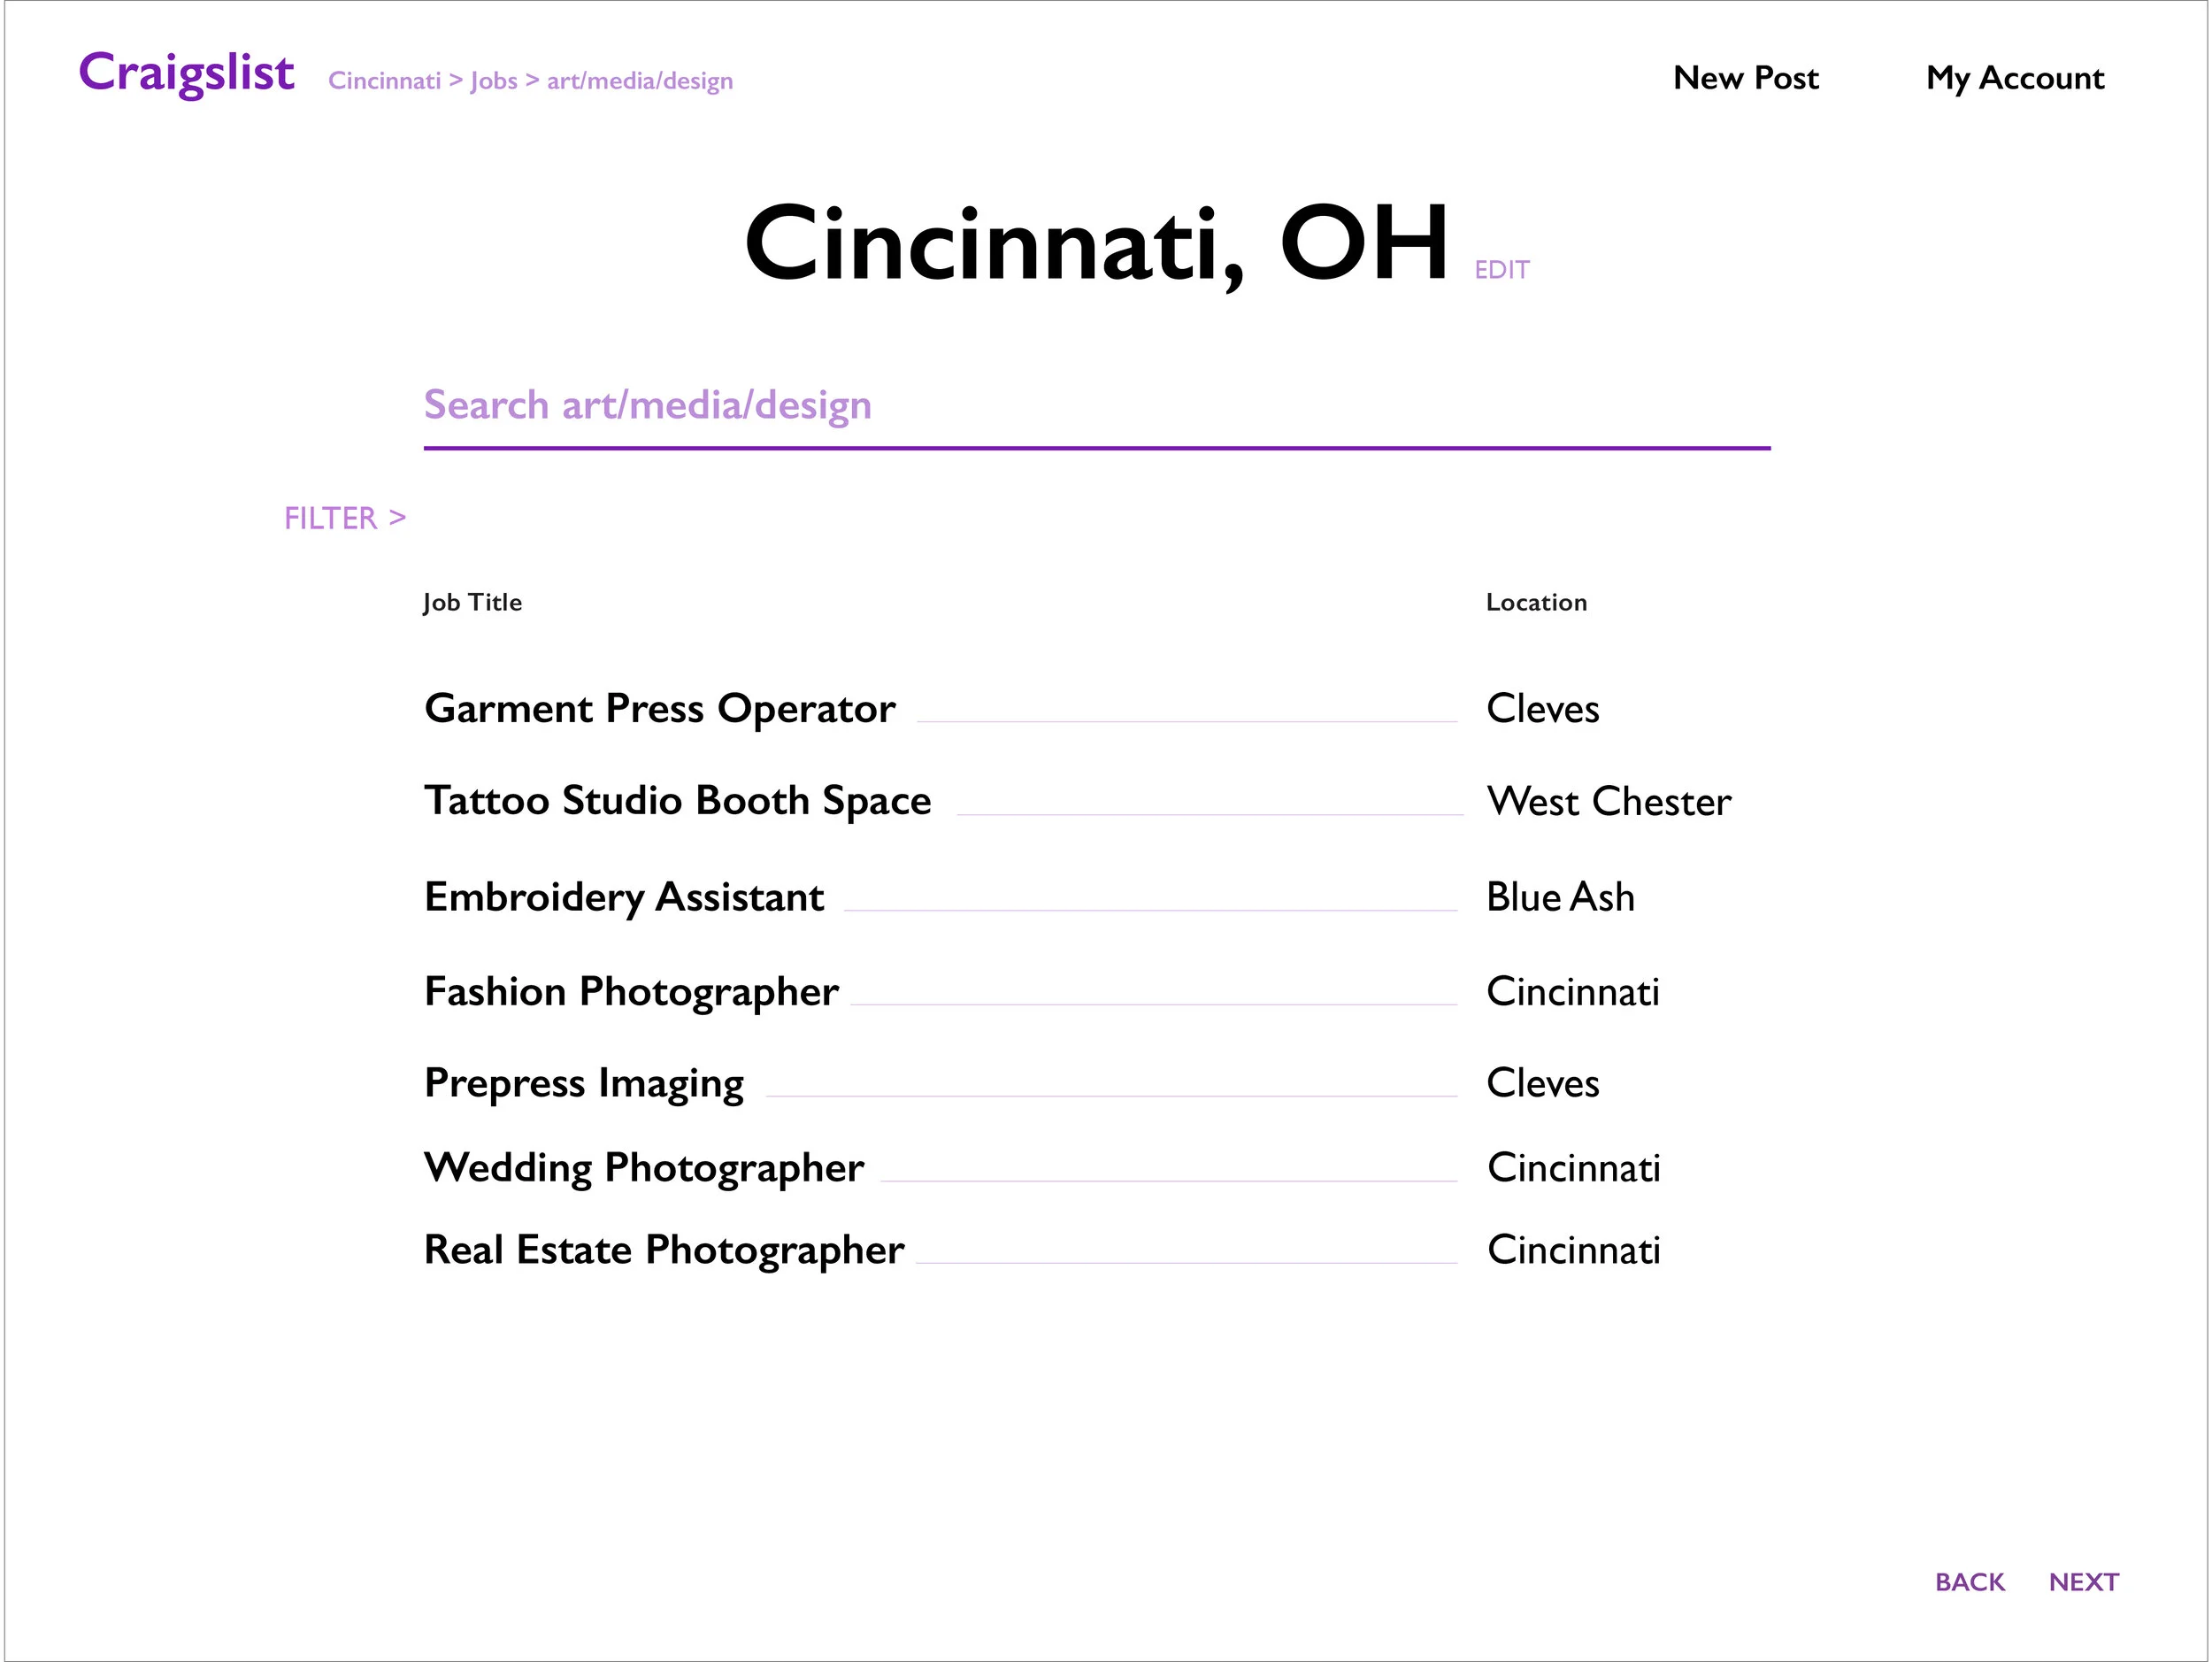This screenshot has height=1662, width=2212.
Task: Sort by Location column header
Action: [1536, 602]
